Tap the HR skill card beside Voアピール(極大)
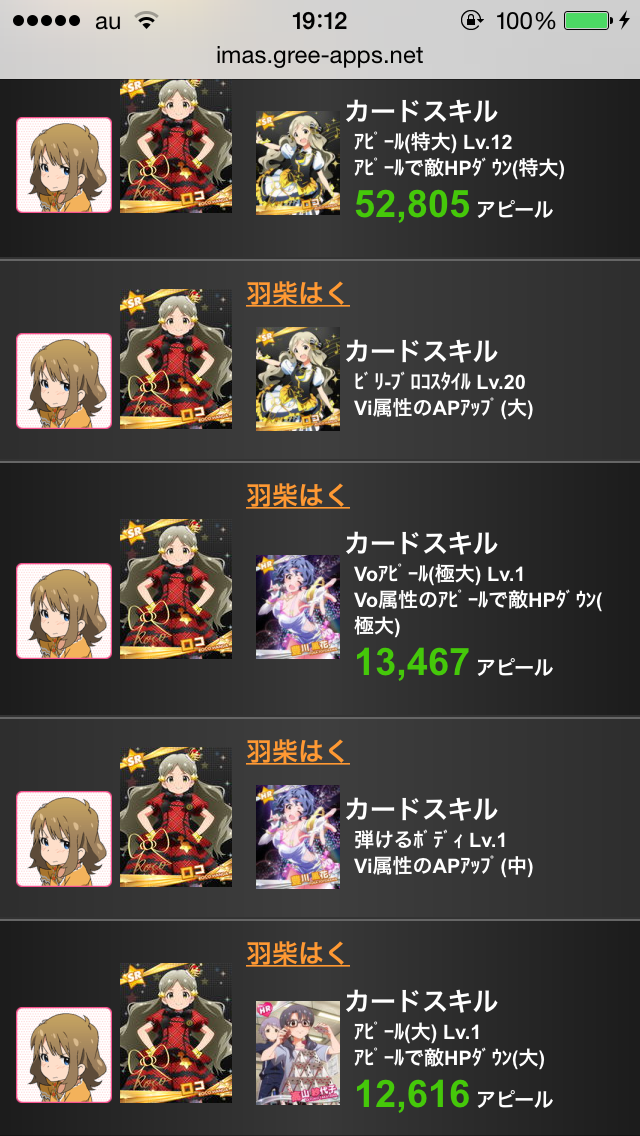Image resolution: width=640 pixels, height=1136 pixels. (x=298, y=607)
